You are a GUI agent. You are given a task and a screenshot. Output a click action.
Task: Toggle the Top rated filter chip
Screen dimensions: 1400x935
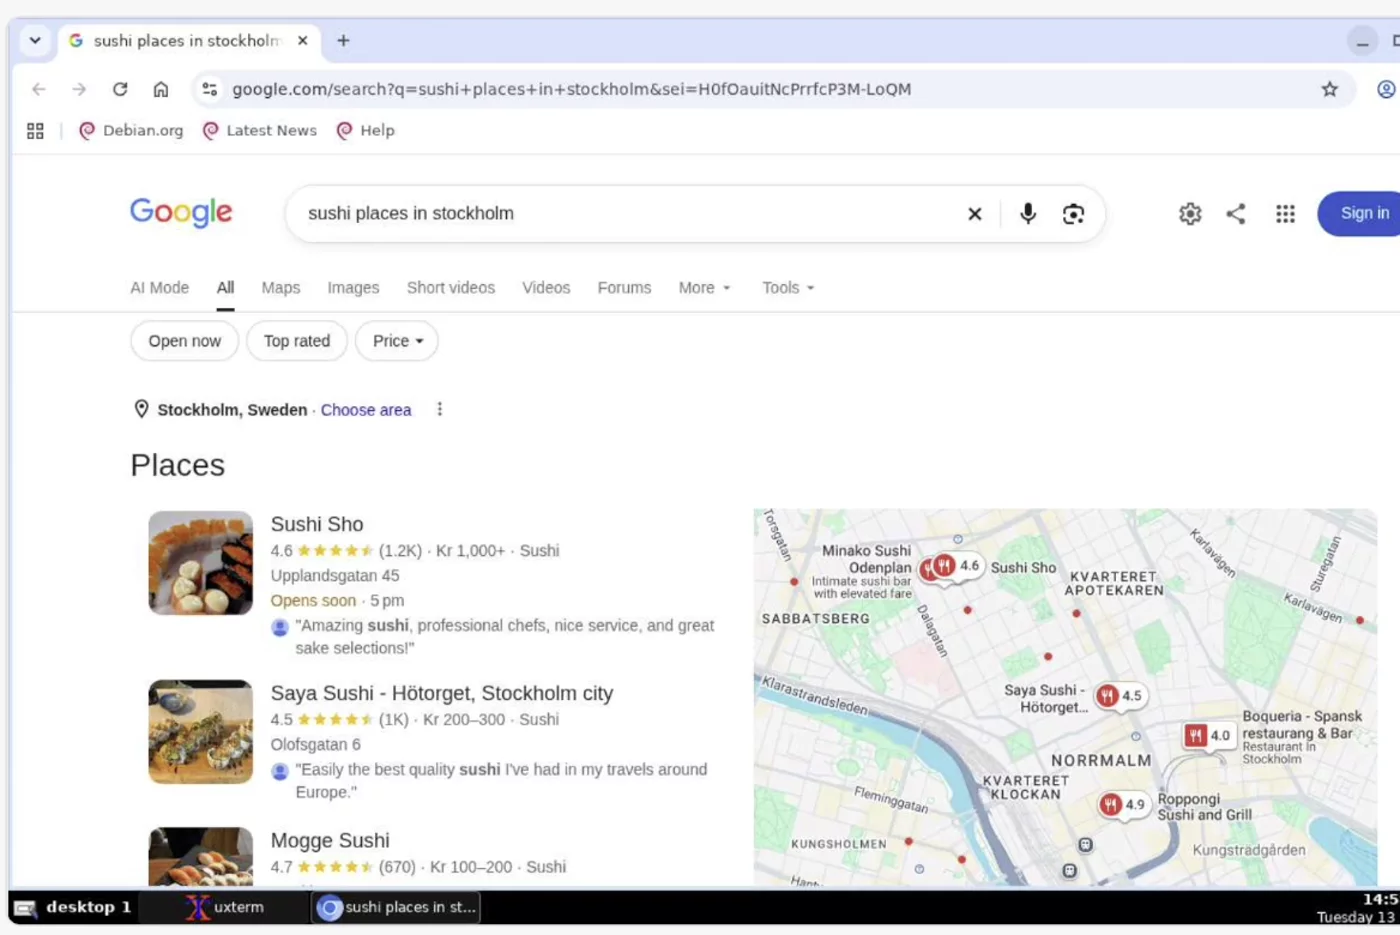pyautogui.click(x=297, y=341)
